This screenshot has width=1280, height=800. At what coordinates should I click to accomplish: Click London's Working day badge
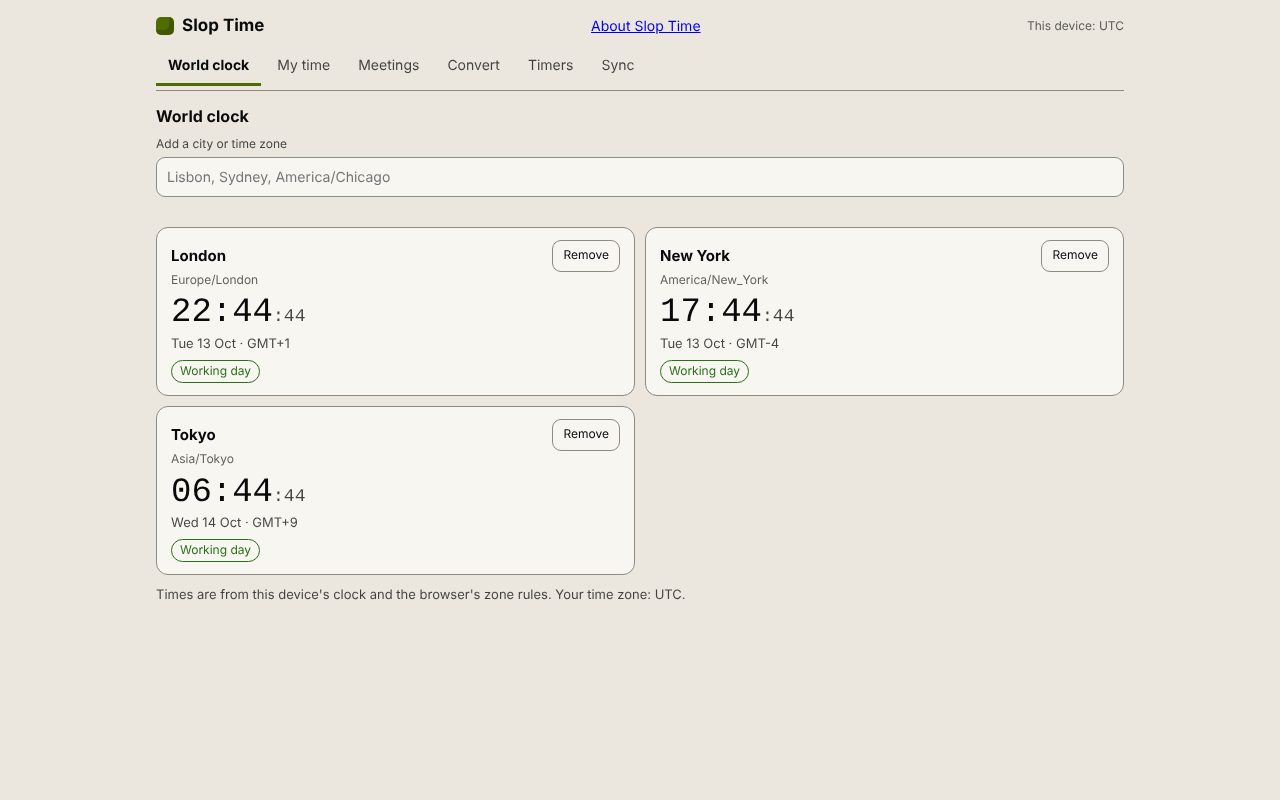(x=215, y=371)
